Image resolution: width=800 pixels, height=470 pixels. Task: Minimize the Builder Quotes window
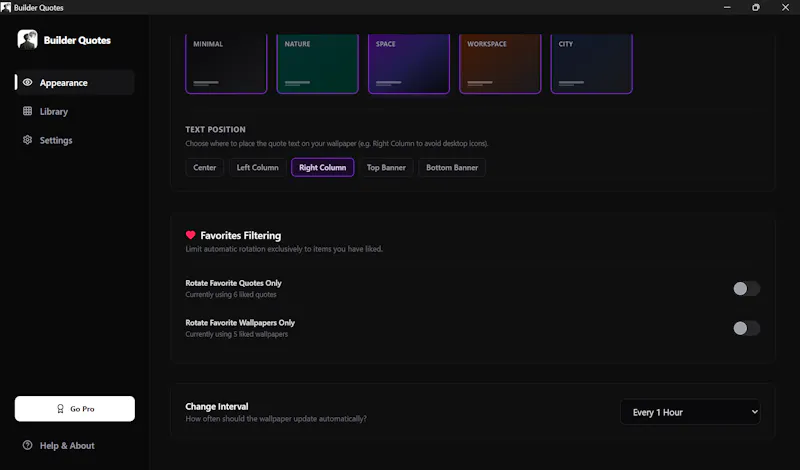(x=727, y=7)
